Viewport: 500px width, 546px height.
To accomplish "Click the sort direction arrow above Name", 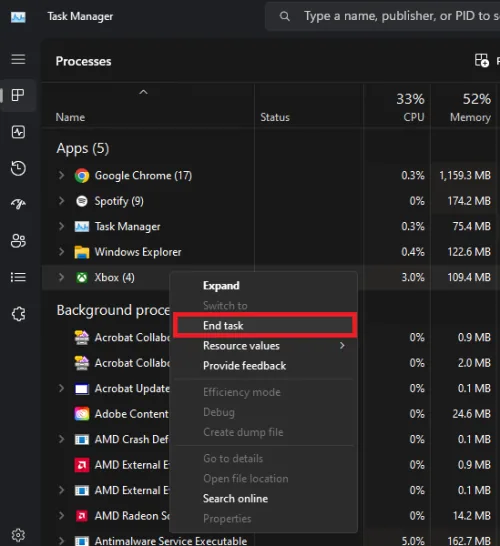I will pos(143,92).
